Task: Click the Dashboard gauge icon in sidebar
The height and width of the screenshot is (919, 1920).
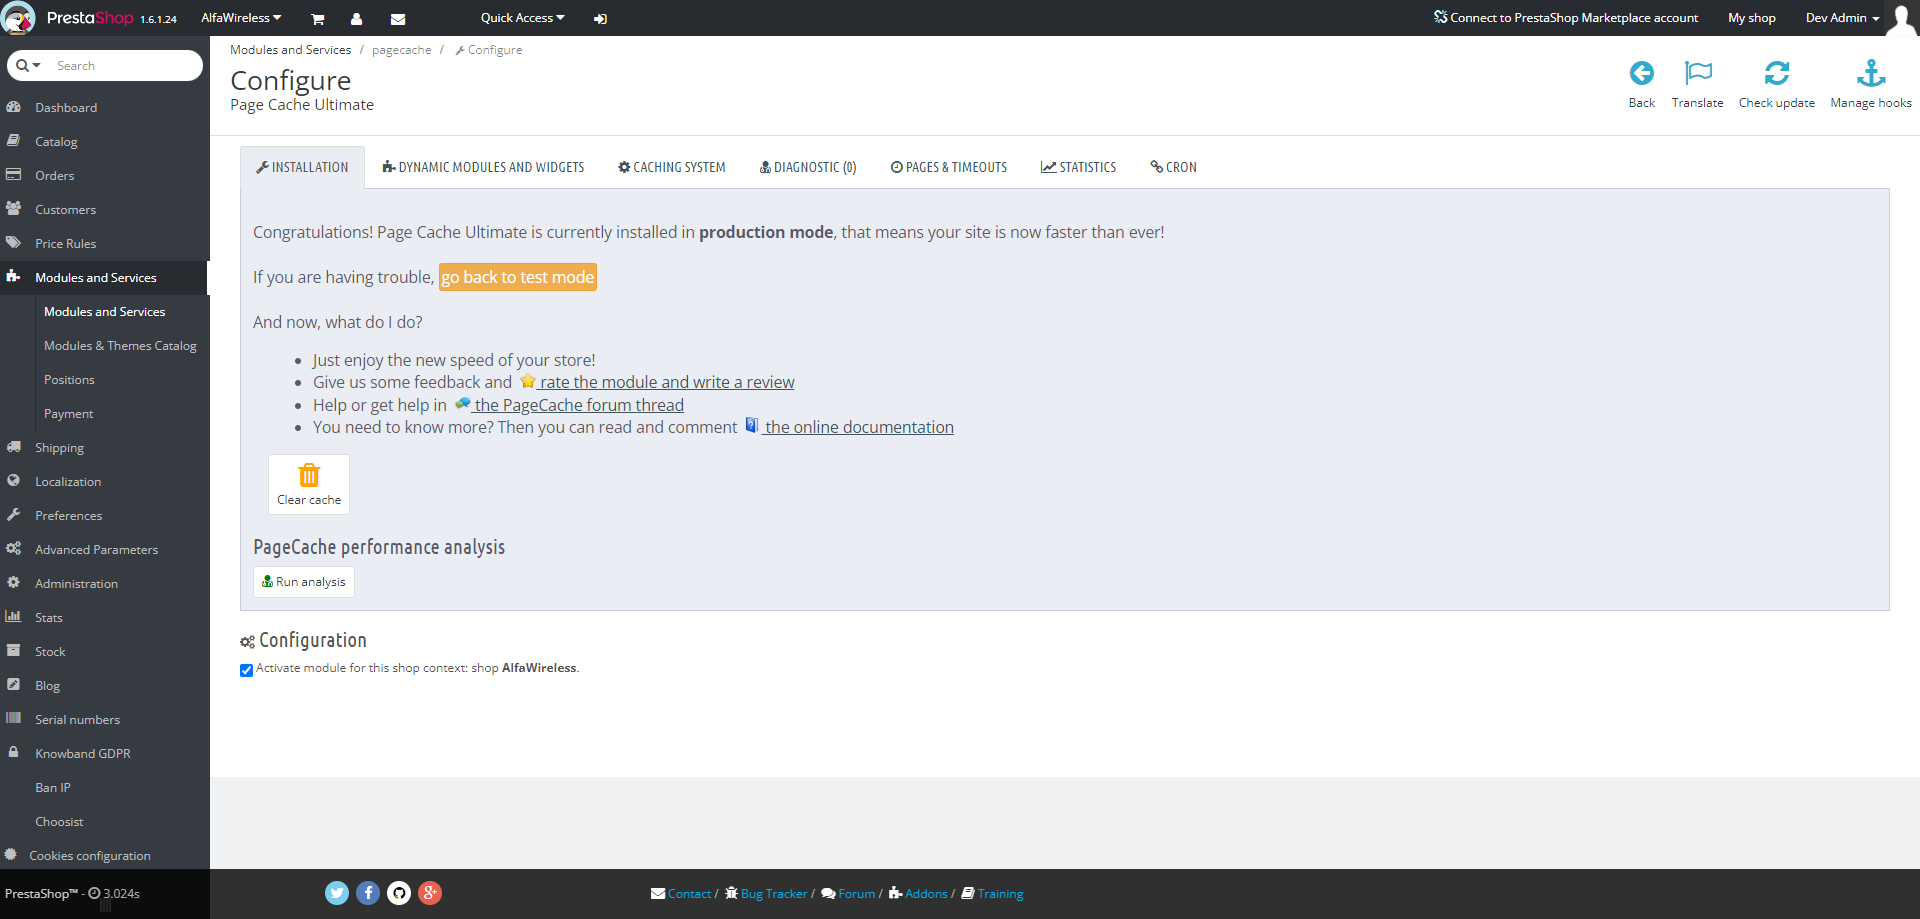Action: 14,107
